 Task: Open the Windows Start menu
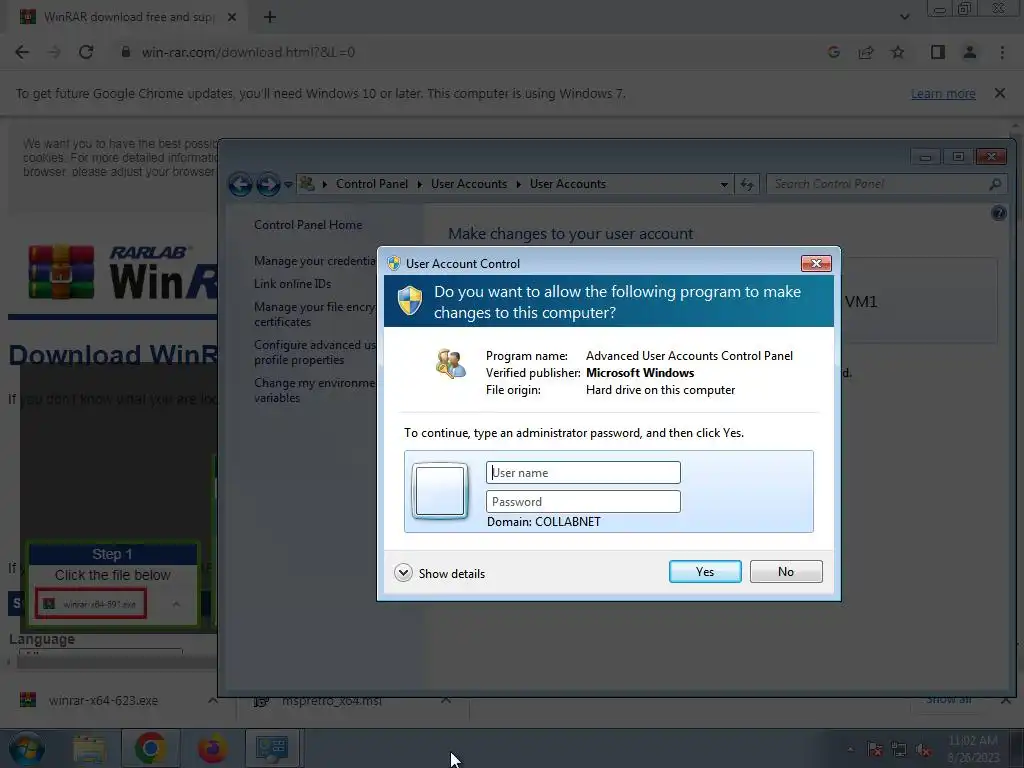(x=27, y=748)
